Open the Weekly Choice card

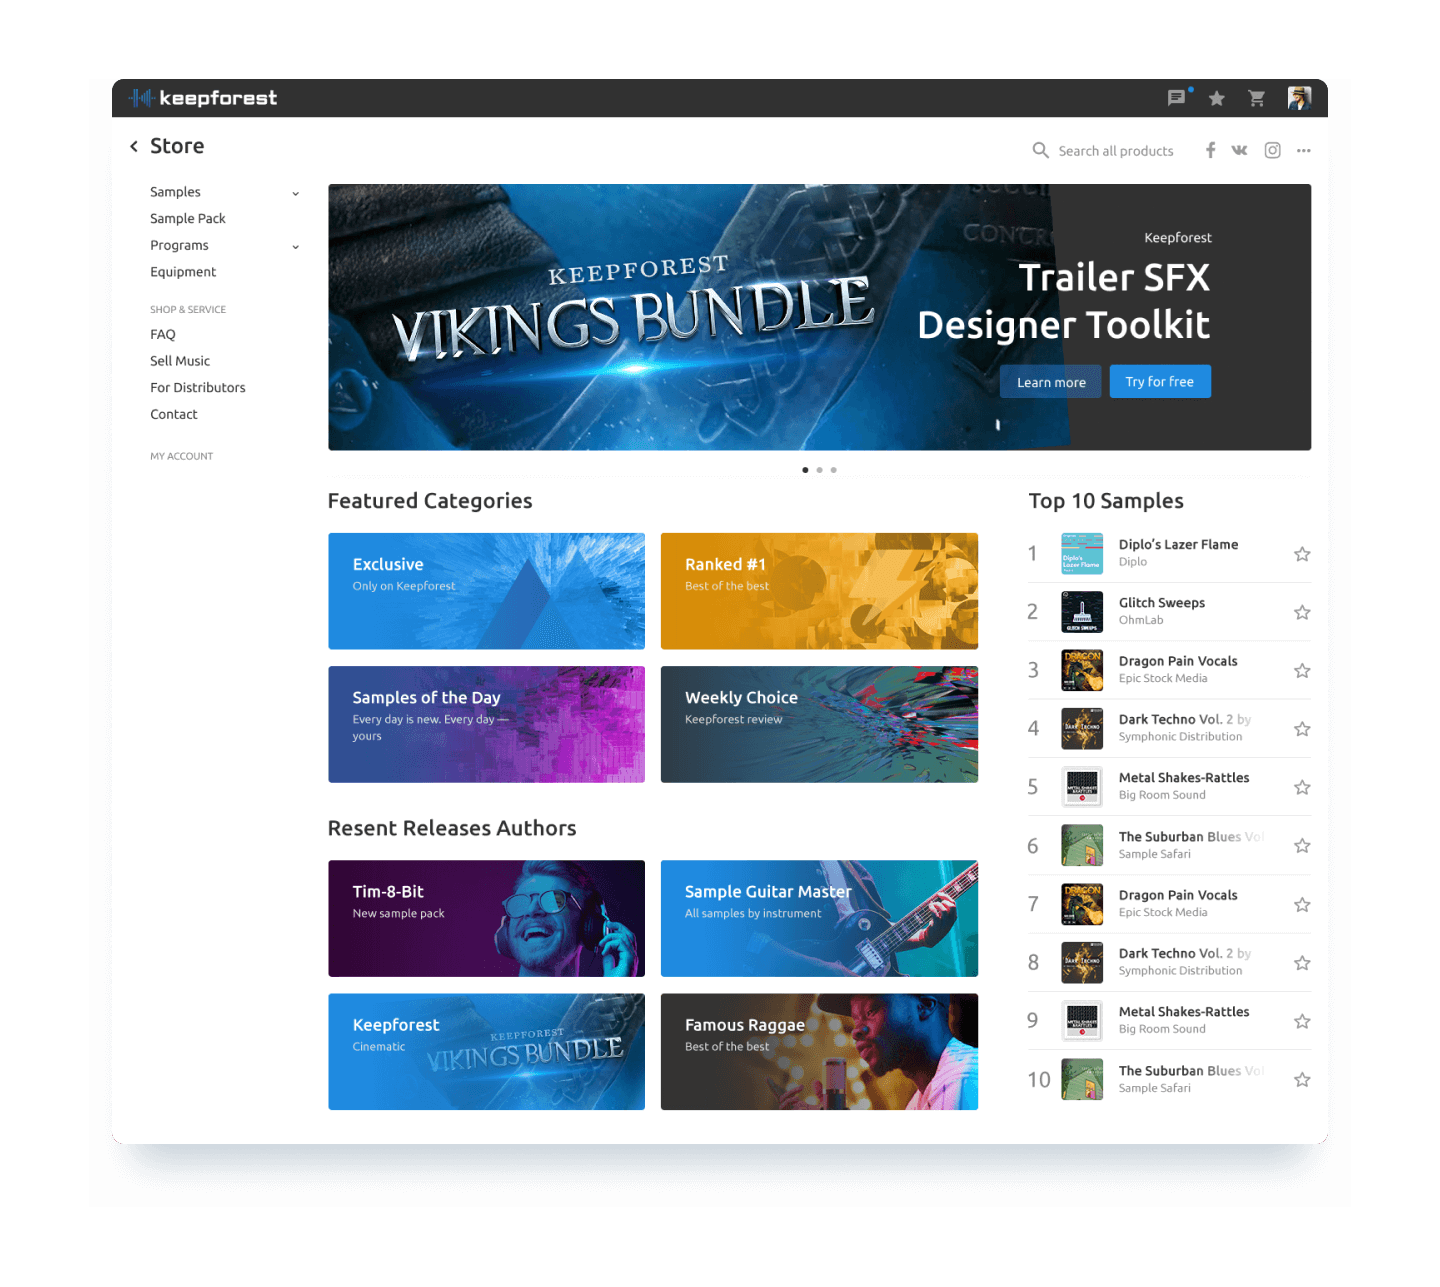[x=819, y=724]
